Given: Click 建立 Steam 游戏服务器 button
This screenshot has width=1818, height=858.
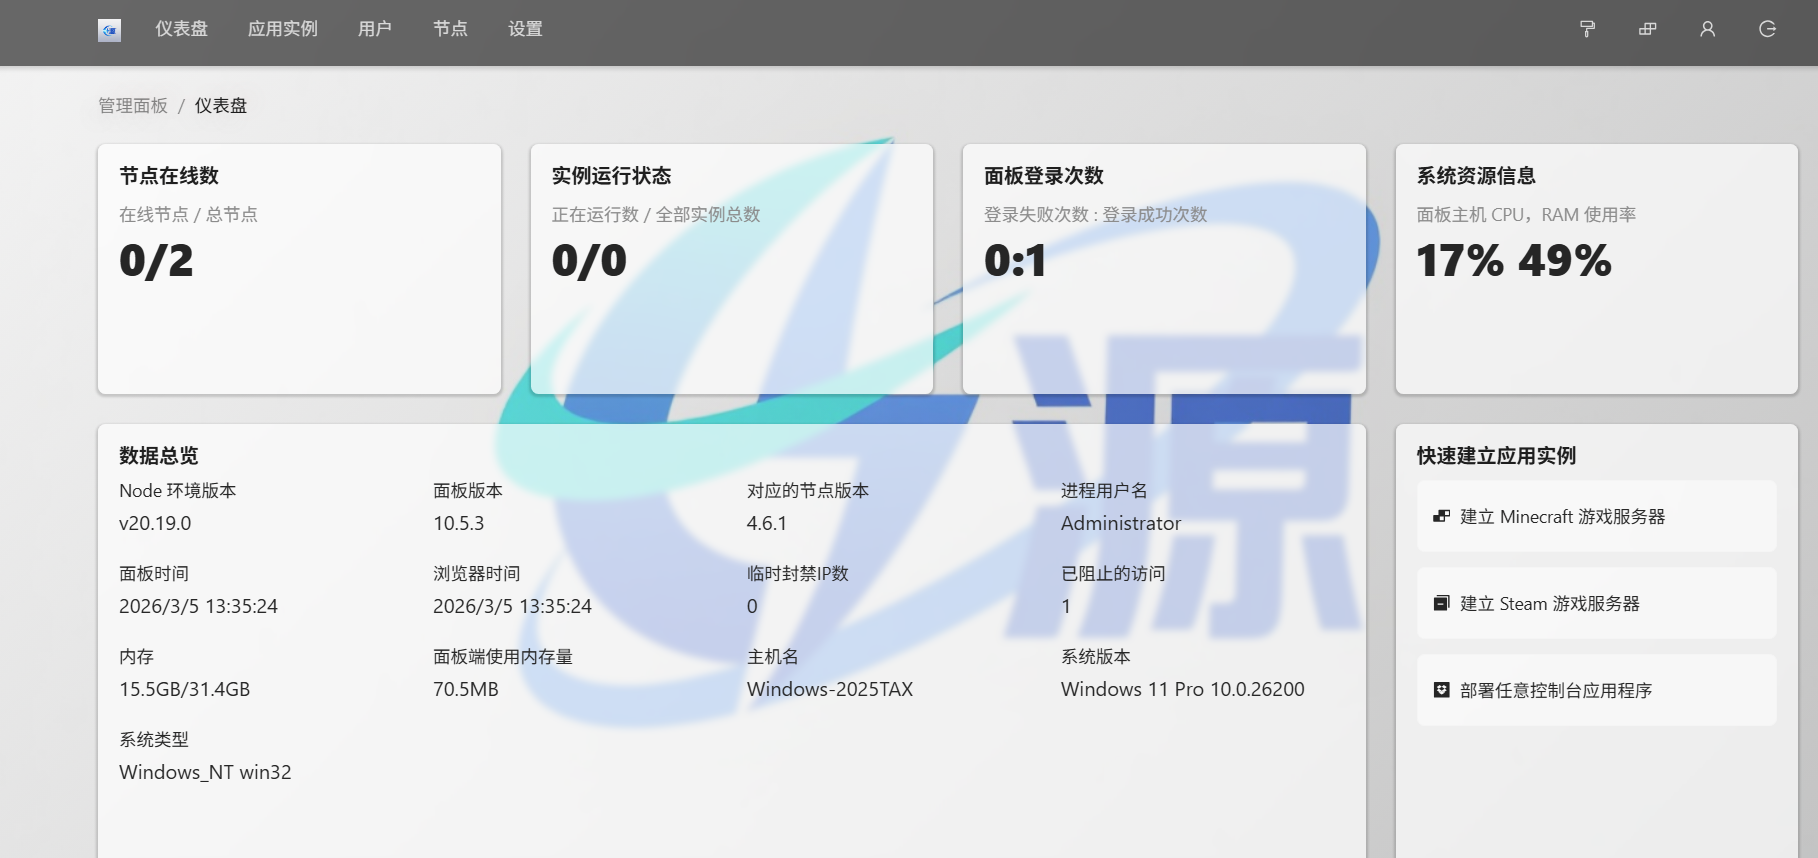Looking at the screenshot, I should (x=1596, y=603).
